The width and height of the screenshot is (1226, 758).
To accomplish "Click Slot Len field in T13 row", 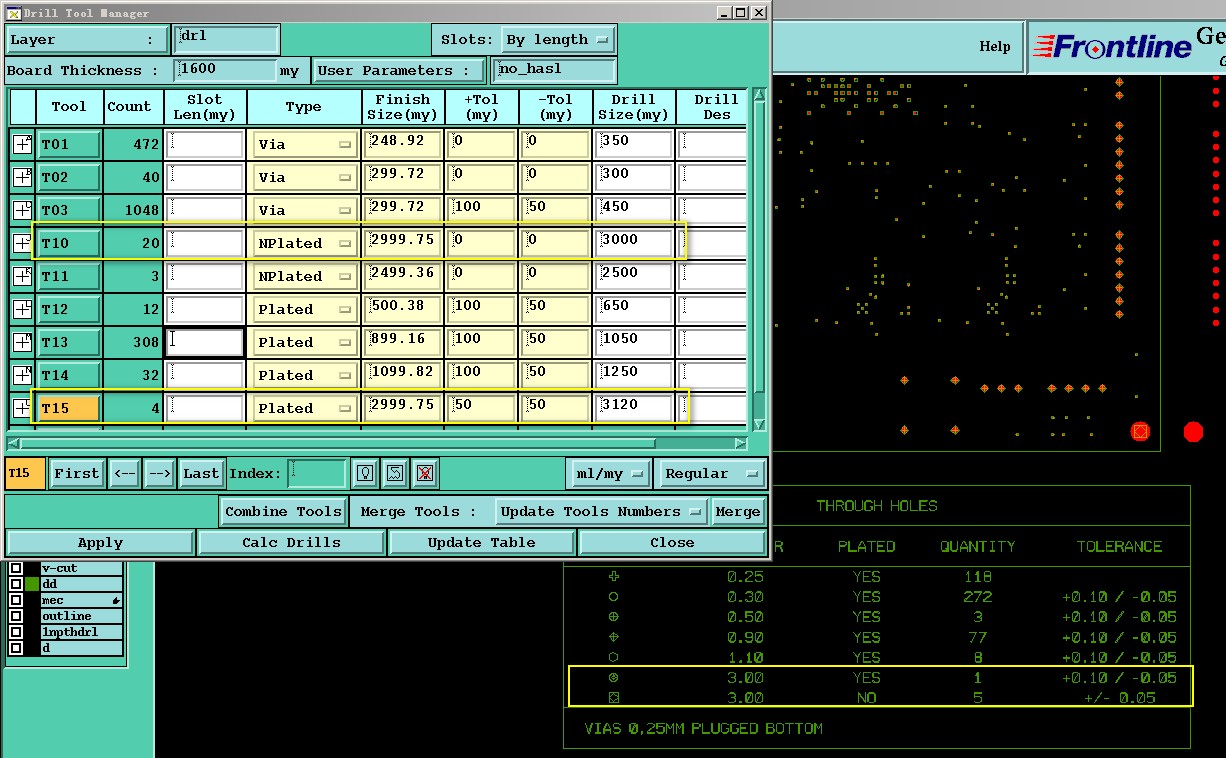I will (205, 342).
